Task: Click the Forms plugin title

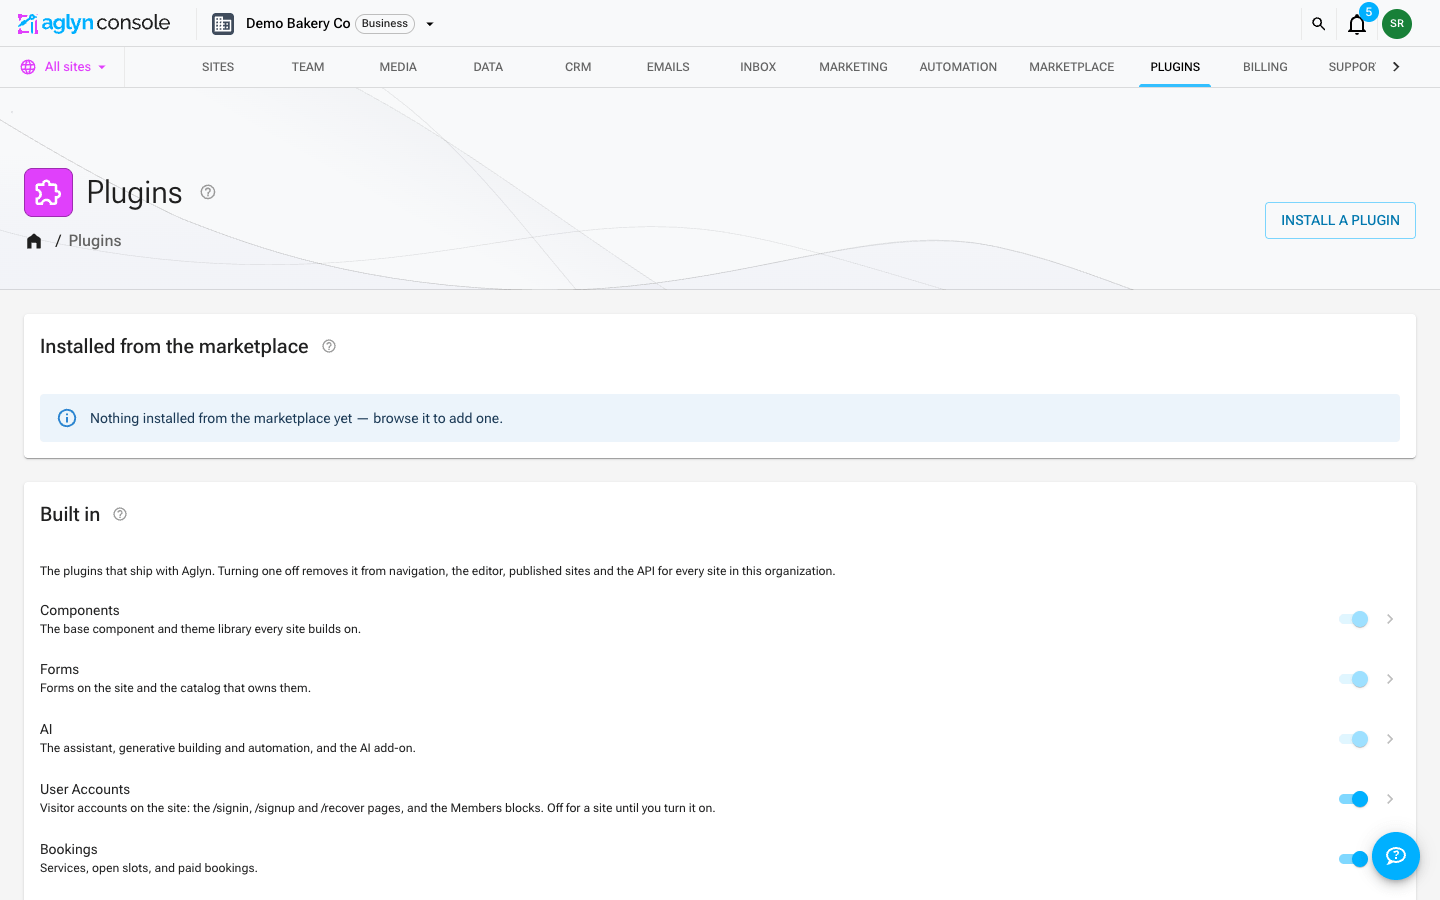Action: pyautogui.click(x=60, y=669)
